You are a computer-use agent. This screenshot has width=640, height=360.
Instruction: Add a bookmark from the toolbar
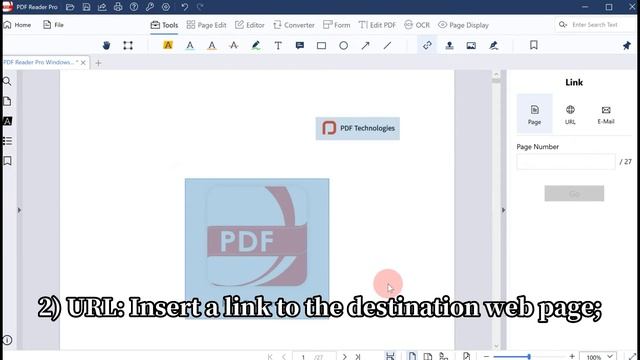[533, 45]
